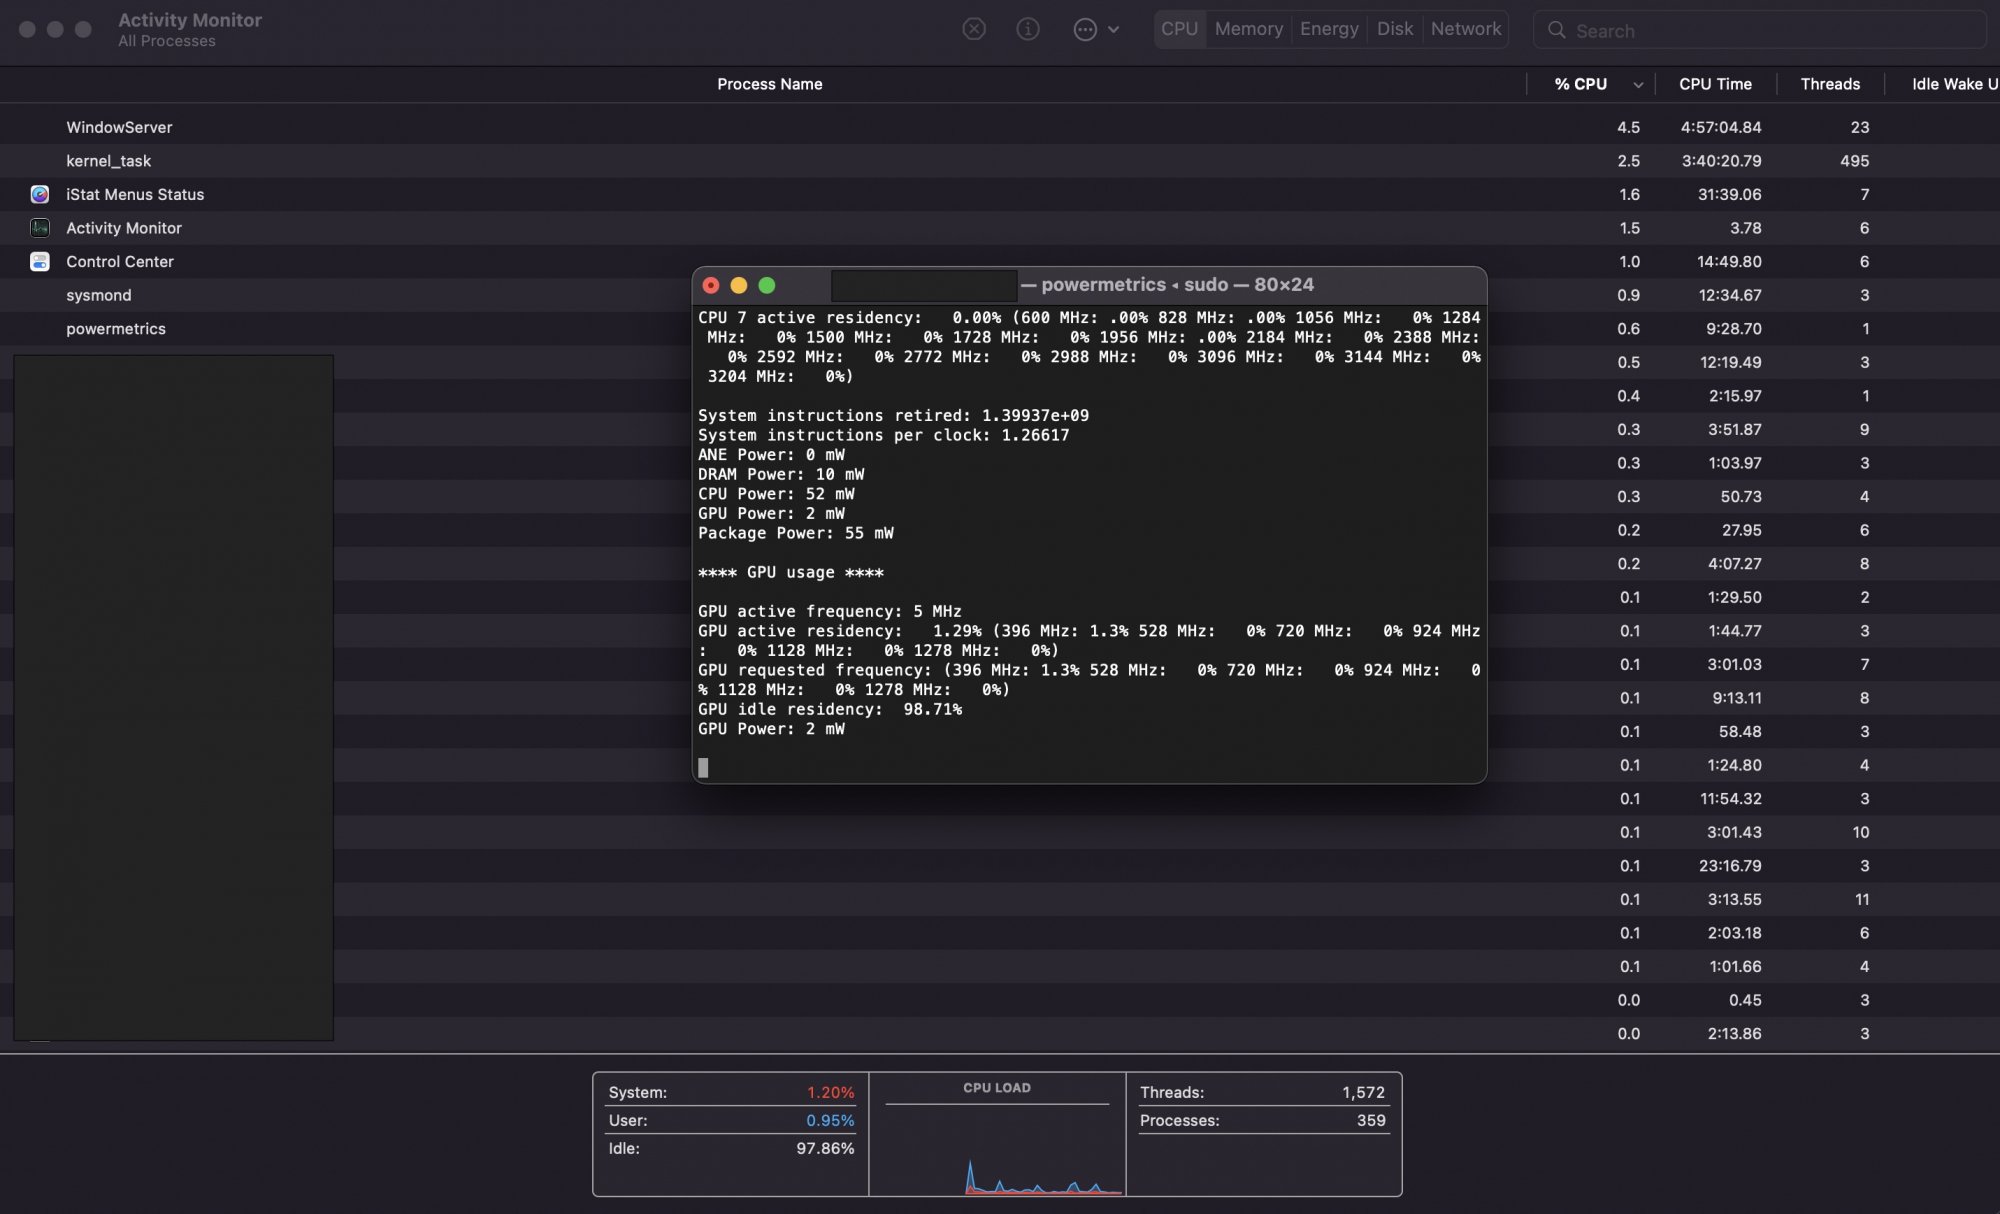Sort by the Threads column header
This screenshot has height=1214, width=2000.
pos(1830,84)
